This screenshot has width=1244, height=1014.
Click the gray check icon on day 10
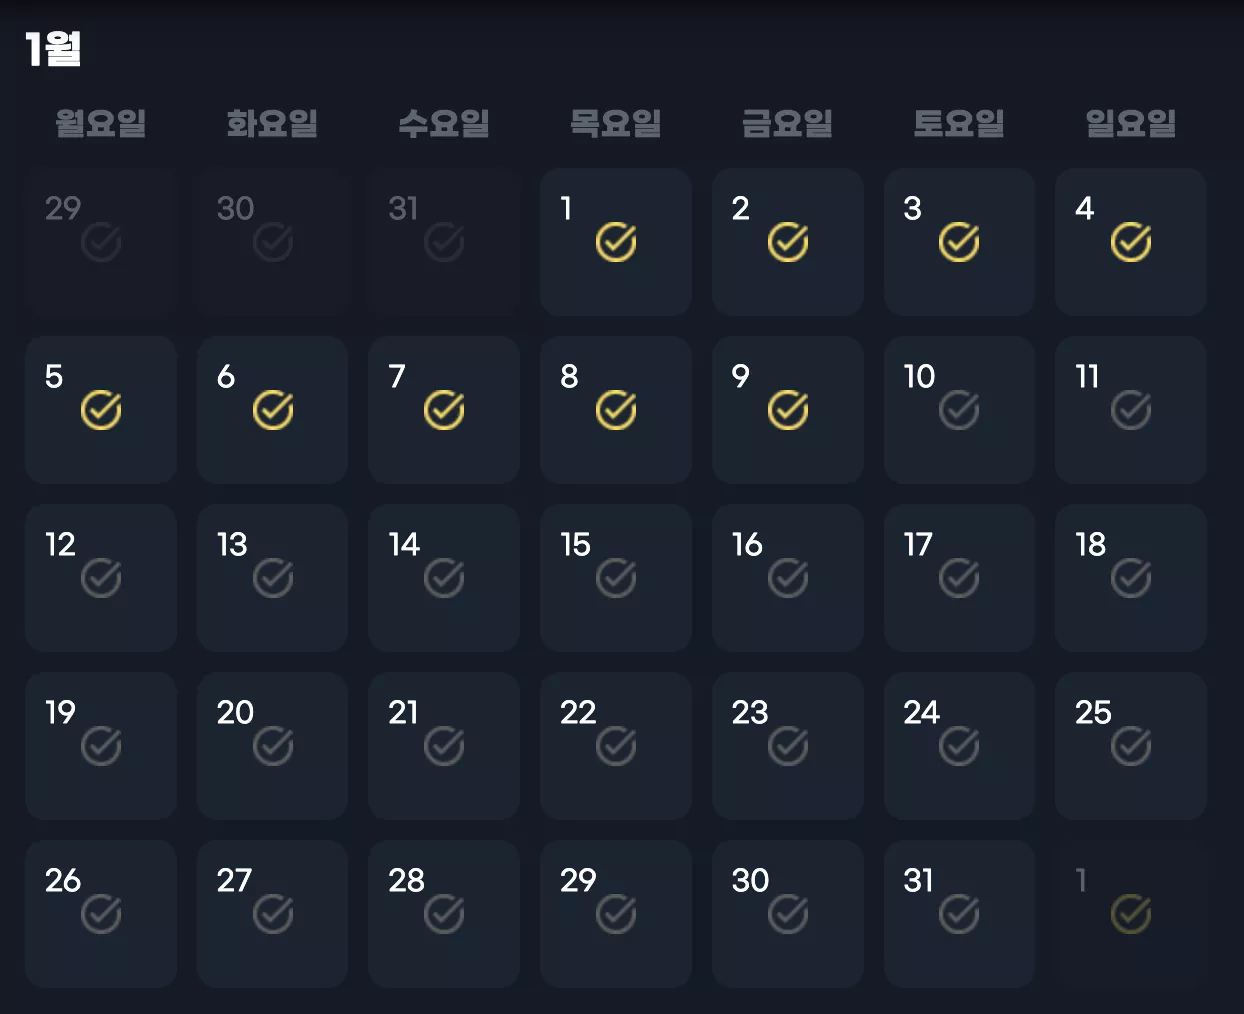tap(959, 410)
